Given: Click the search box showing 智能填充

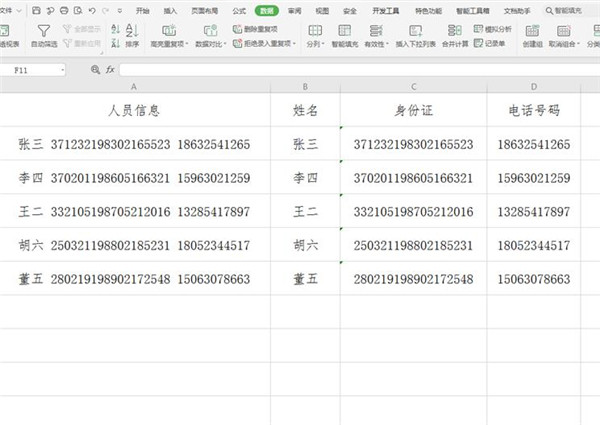Looking at the screenshot, I should (x=569, y=11).
